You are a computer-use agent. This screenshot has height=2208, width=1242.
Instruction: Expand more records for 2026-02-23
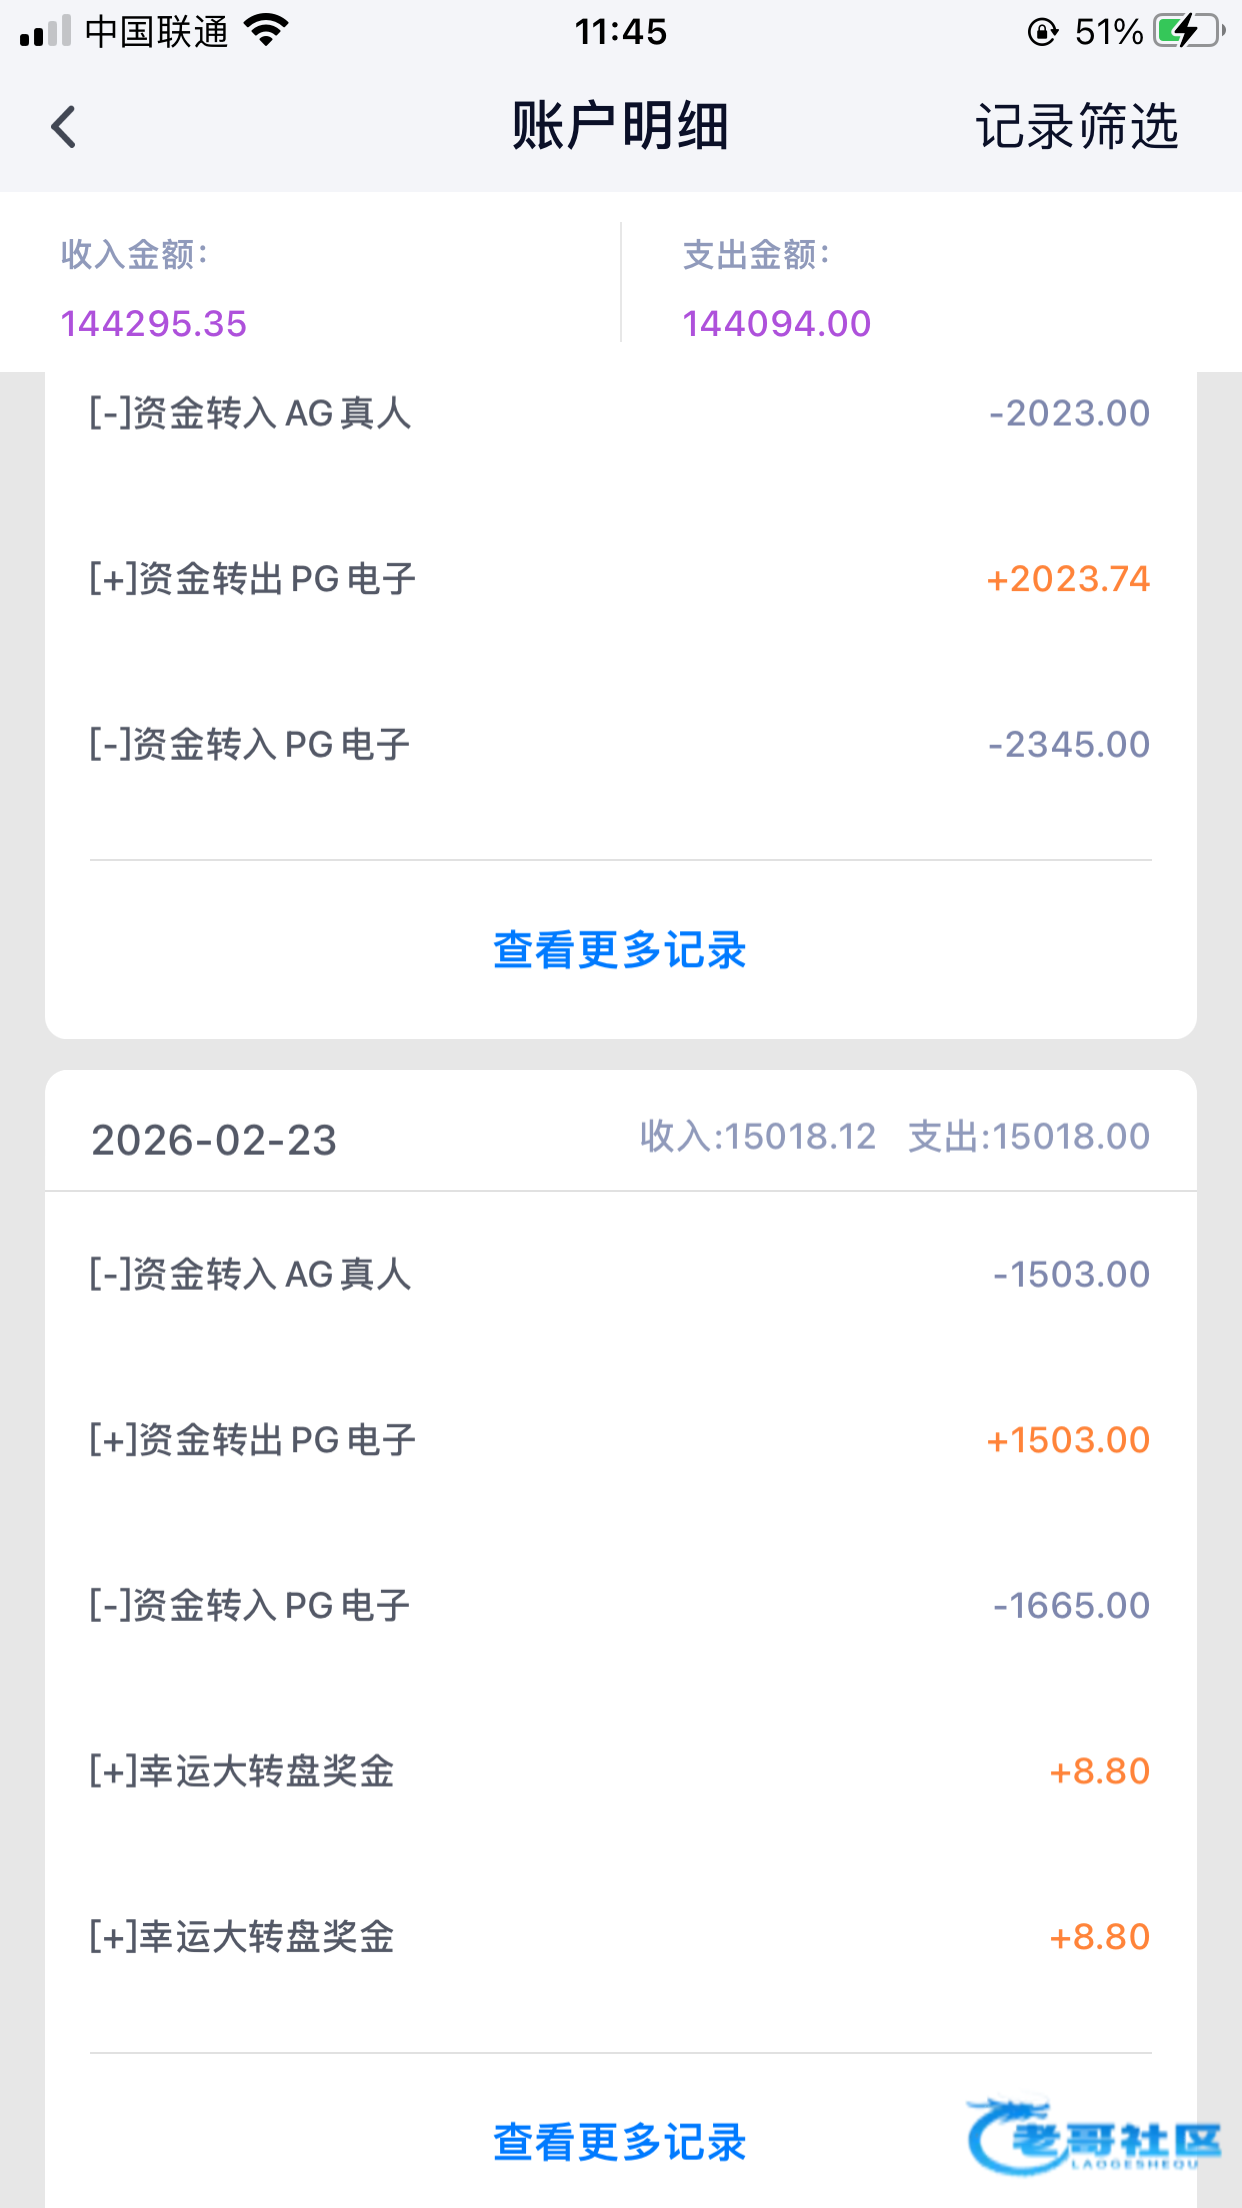tap(620, 2142)
